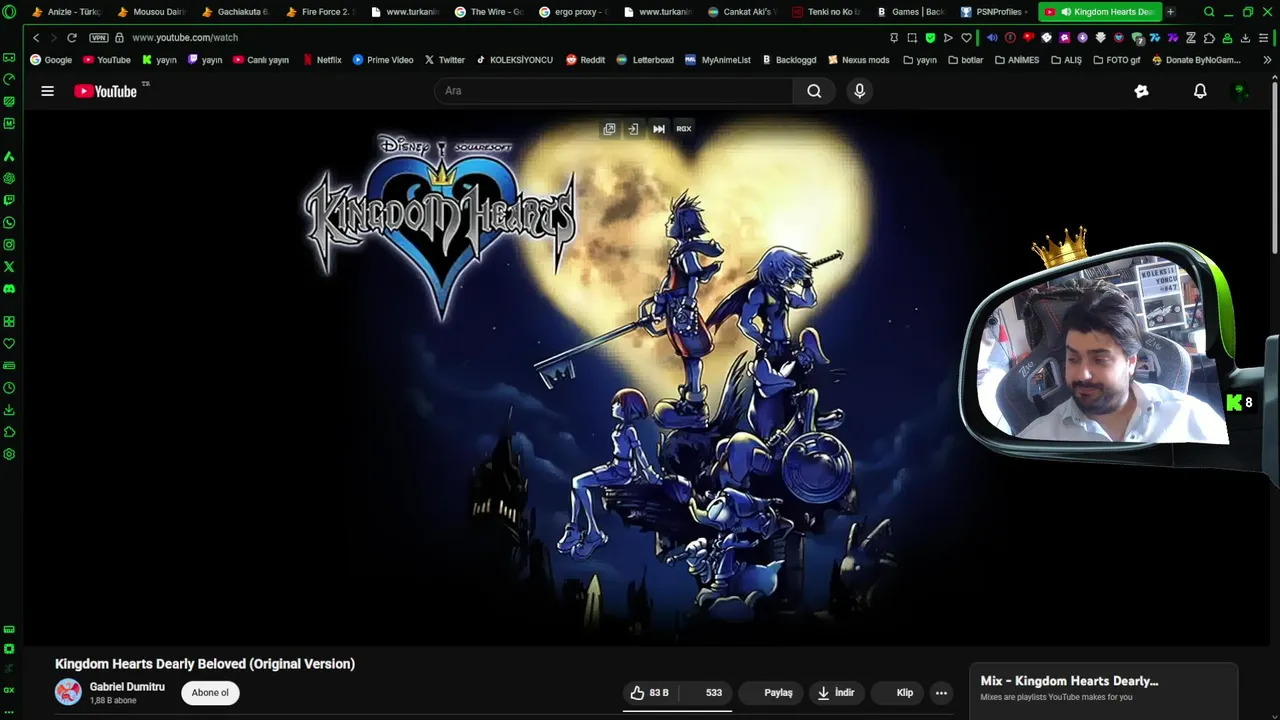Open the YouTube create/settings icon beside bell
The width and height of the screenshot is (1280, 720).
click(x=1141, y=91)
